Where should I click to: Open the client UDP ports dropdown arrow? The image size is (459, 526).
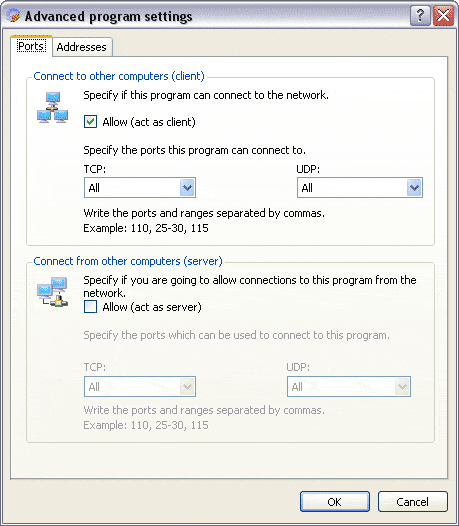pyautogui.click(x=414, y=188)
